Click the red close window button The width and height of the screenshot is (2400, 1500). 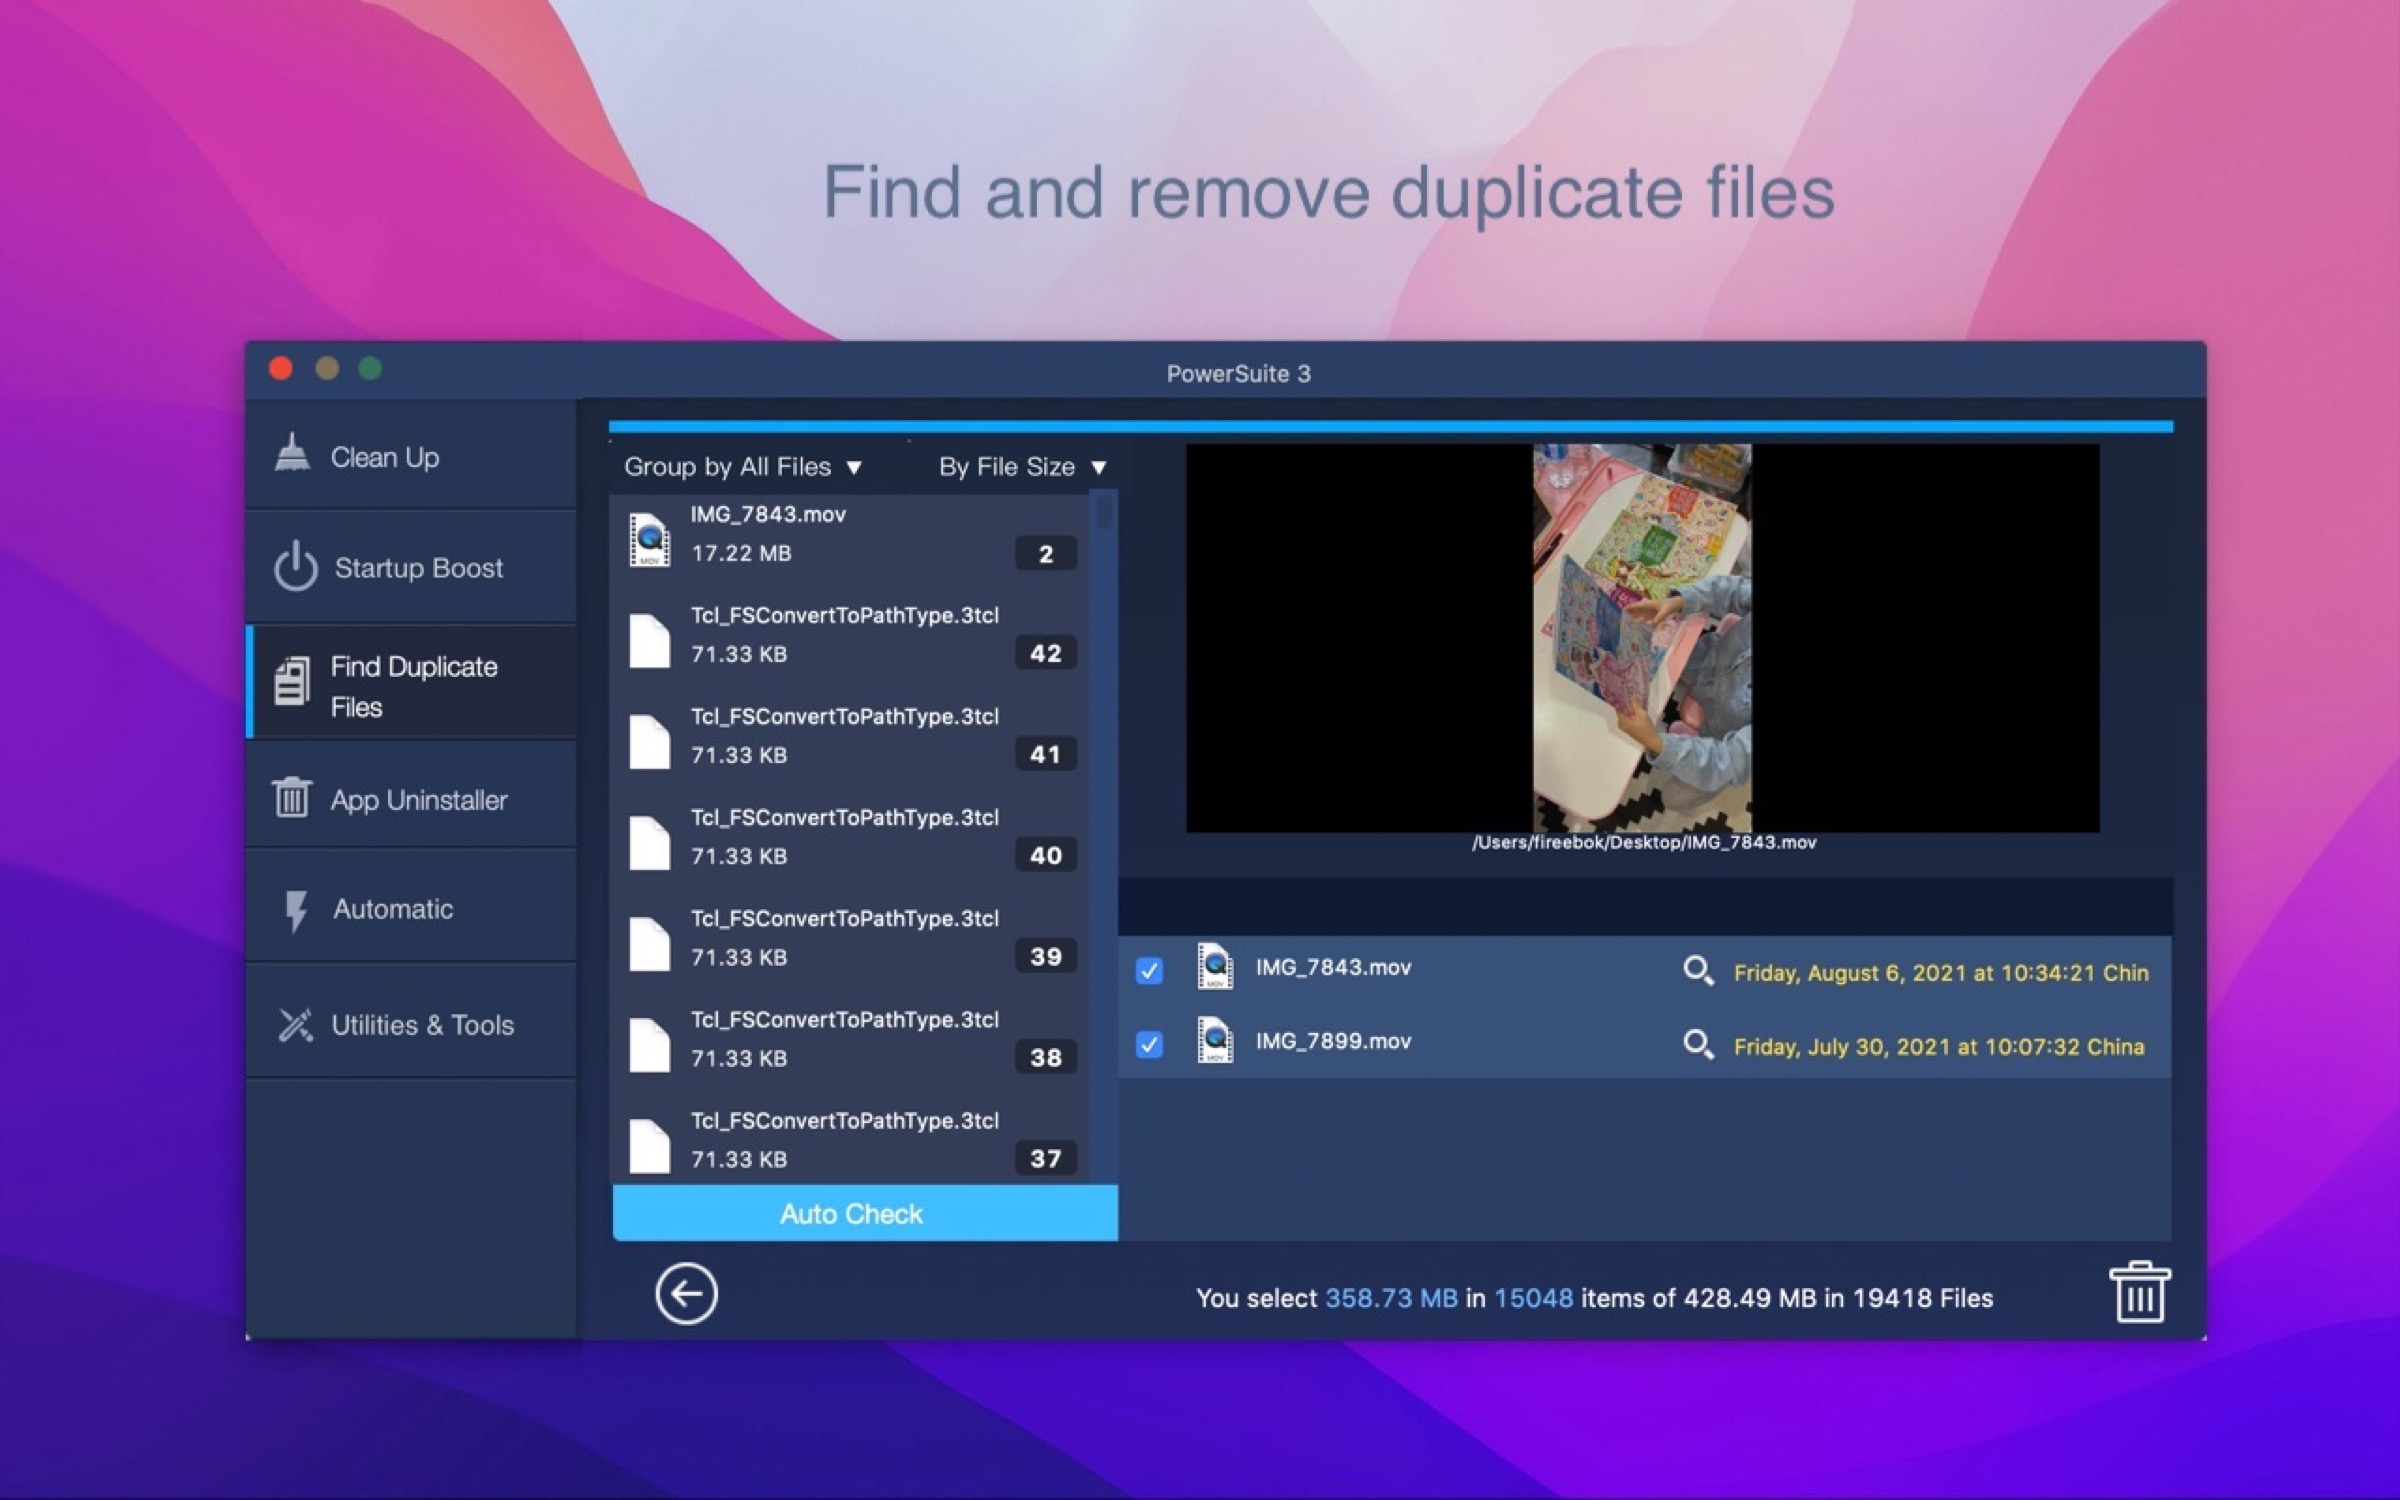[281, 369]
